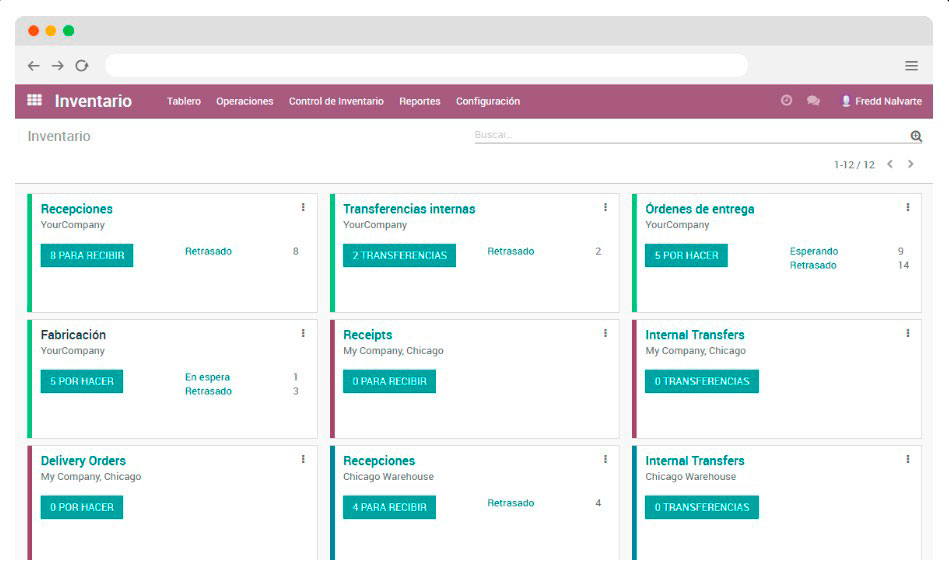This screenshot has height=574, width=949.
Task: Open the apps grid menu icon
Action: point(34,101)
